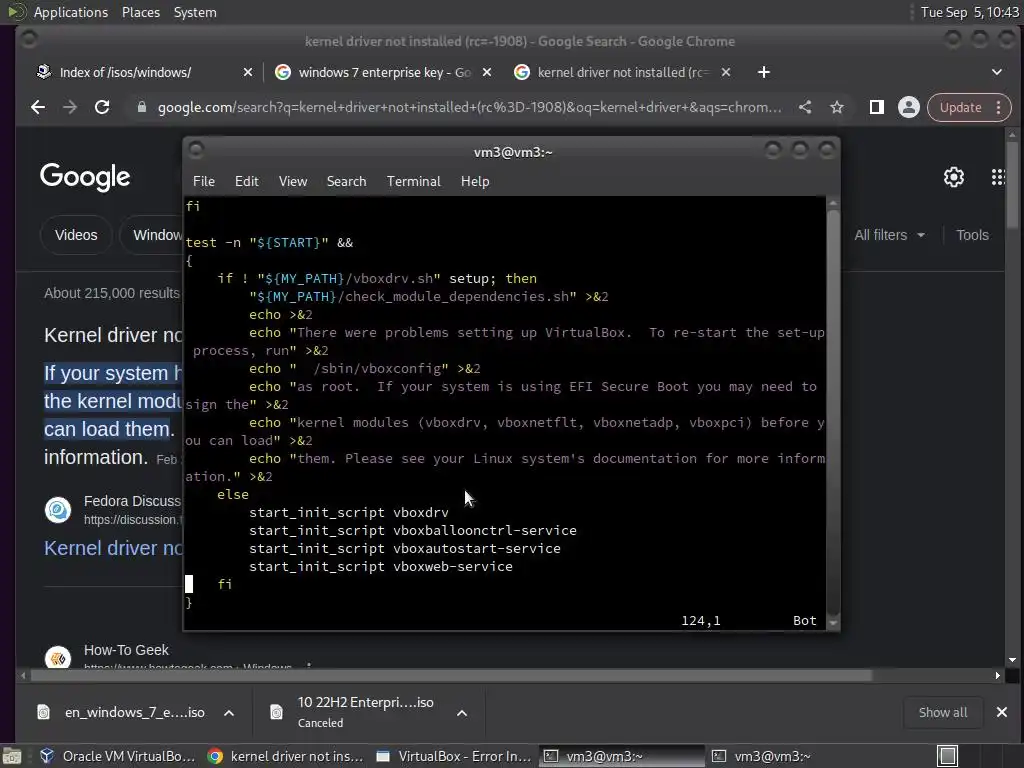Click the 10 22H2 Enterprise iso file icon
Image resolution: width=1024 pixels, height=768 pixels.
coord(277,712)
